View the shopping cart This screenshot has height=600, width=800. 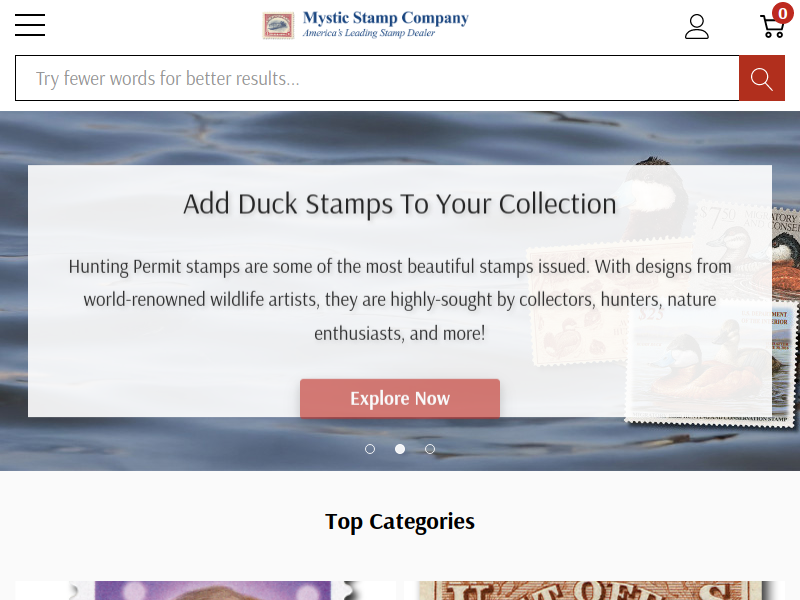(772, 27)
